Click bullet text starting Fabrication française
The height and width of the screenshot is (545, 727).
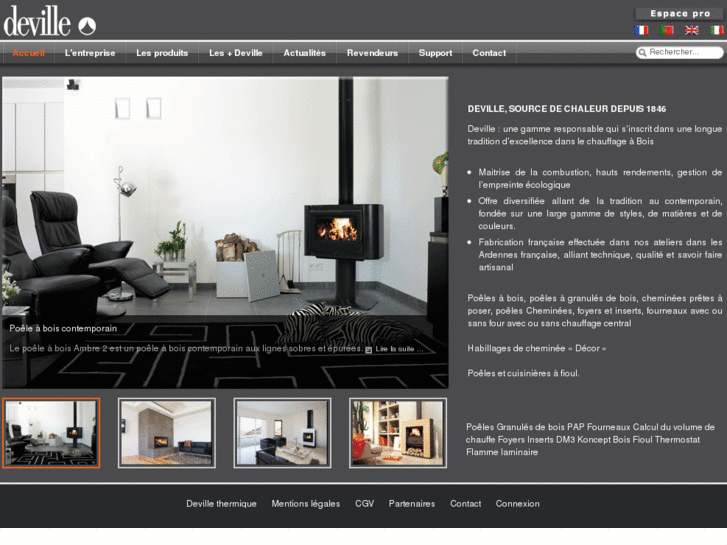coord(600,255)
